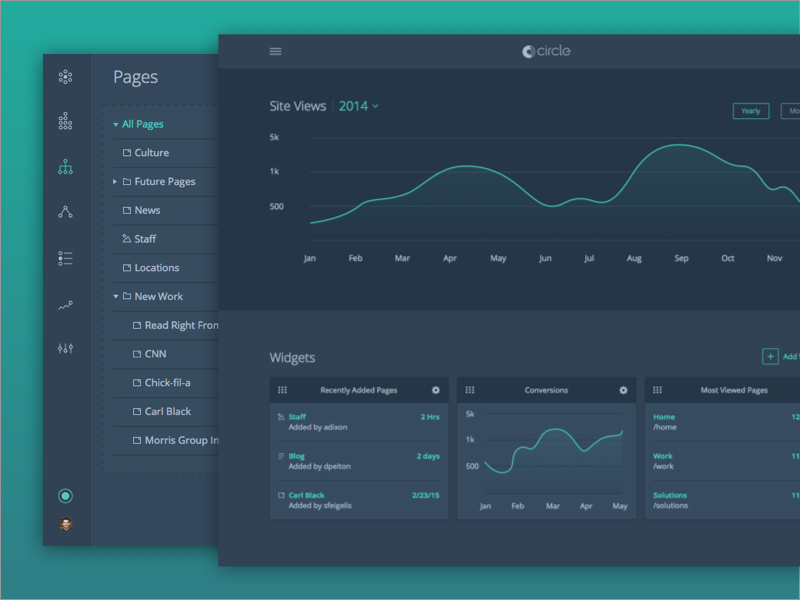This screenshot has width=800, height=600.
Task: Open the sitemap pages icon in sidebar
Action: (x=66, y=166)
